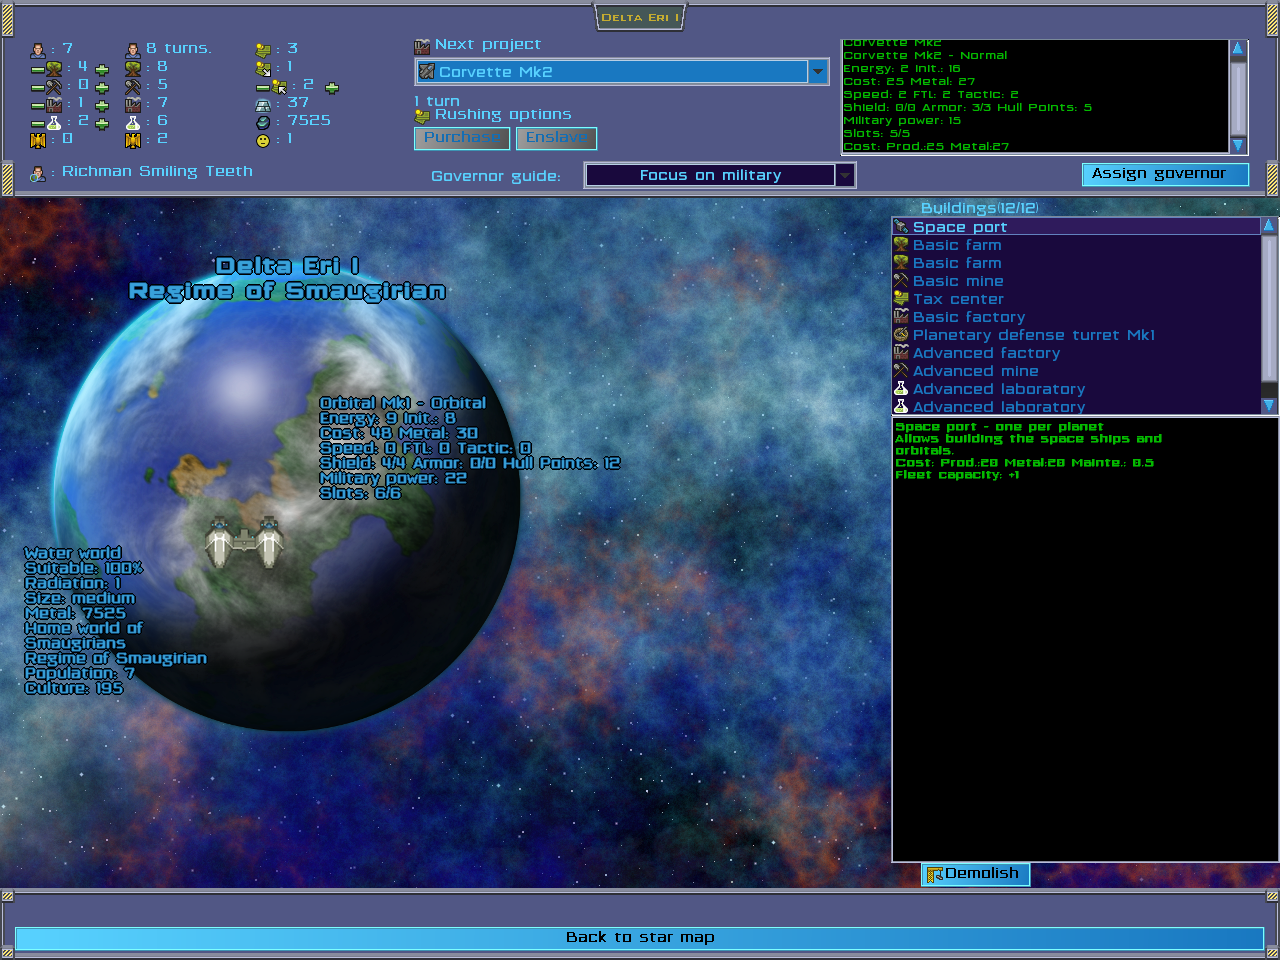Screen dimensions: 1280x960
Task: Click the Demolish button
Action: pos(975,874)
